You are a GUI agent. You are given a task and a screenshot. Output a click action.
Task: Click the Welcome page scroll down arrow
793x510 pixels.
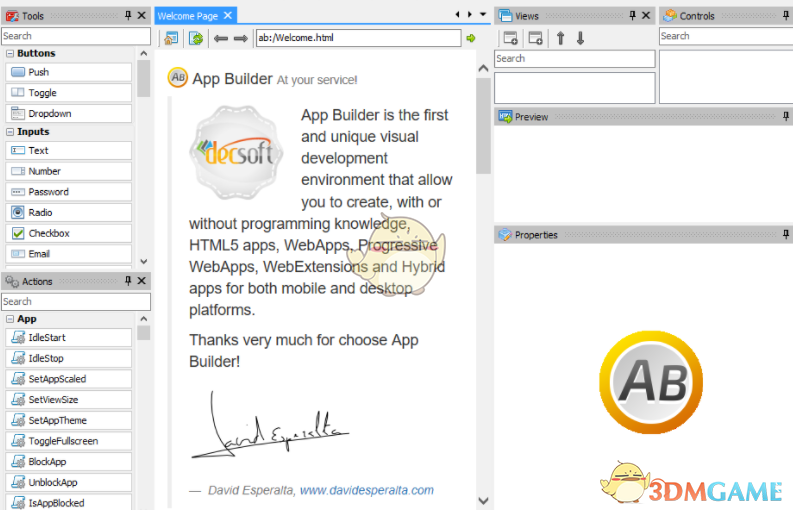click(x=483, y=501)
